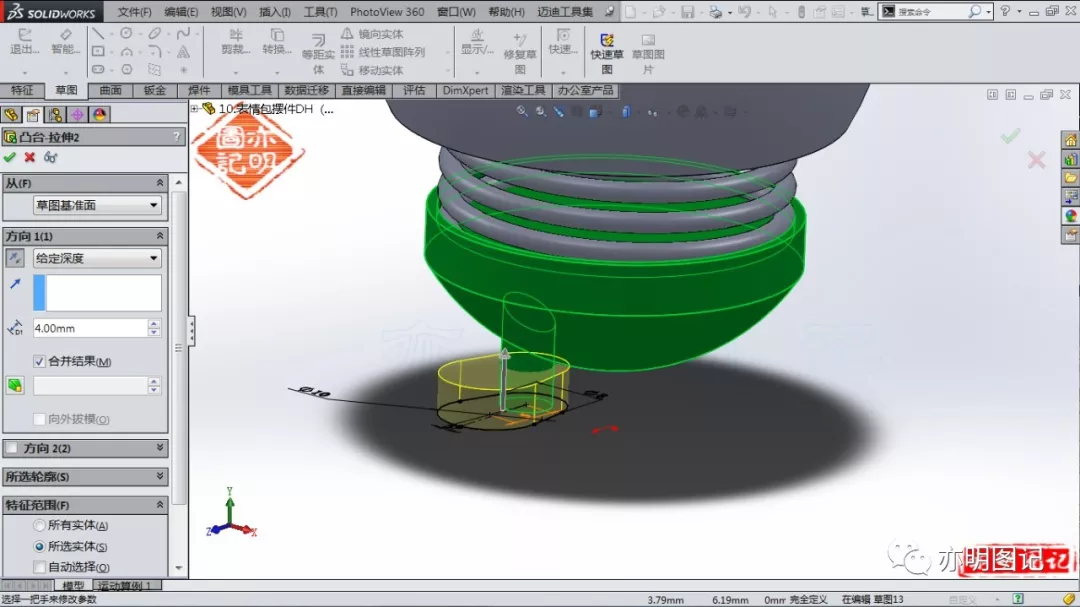Click the Zoom to Fit icon in the viewport
Viewport: 1080px width, 607px height.
tap(522, 111)
